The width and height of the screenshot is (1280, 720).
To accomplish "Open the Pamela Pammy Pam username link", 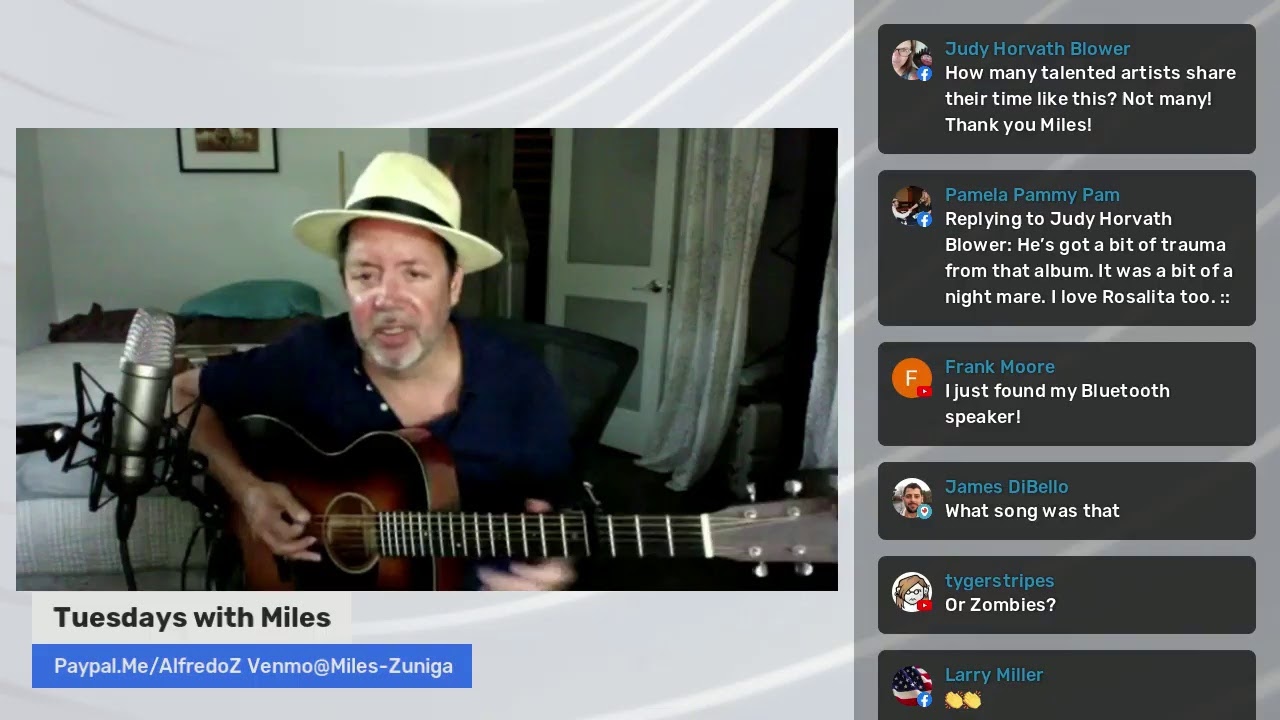I will coord(1032,195).
